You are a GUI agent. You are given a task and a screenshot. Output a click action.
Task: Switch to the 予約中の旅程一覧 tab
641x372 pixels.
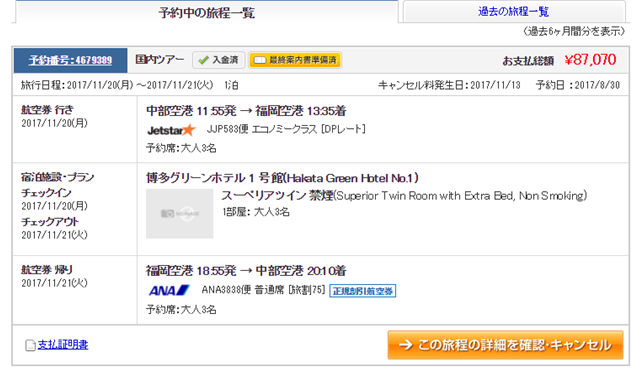tap(206, 12)
